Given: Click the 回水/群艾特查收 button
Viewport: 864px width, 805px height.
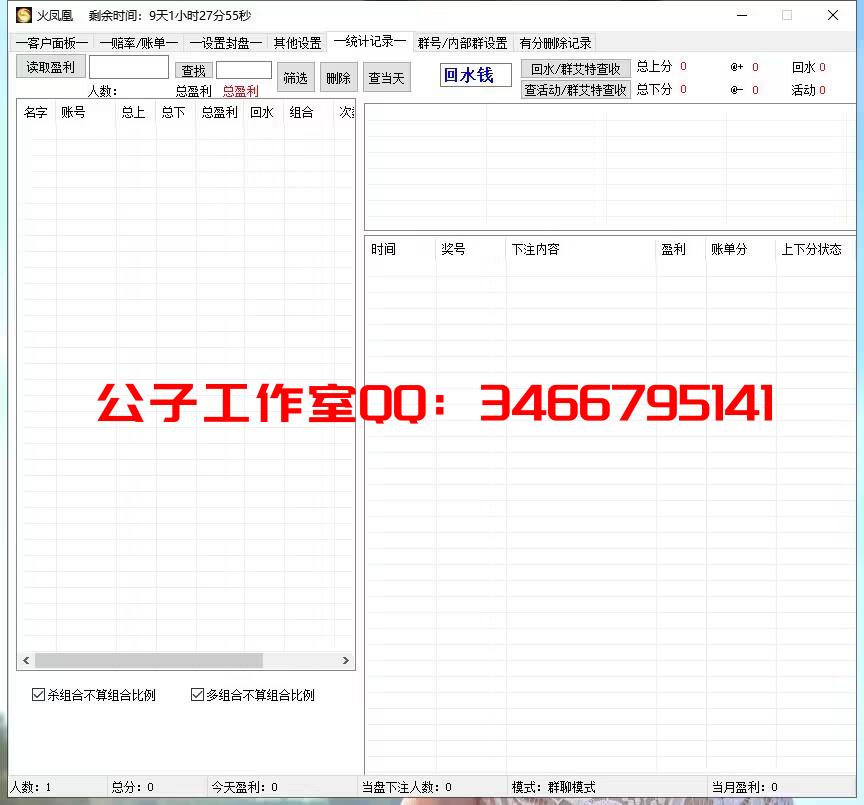Looking at the screenshot, I should [x=576, y=69].
